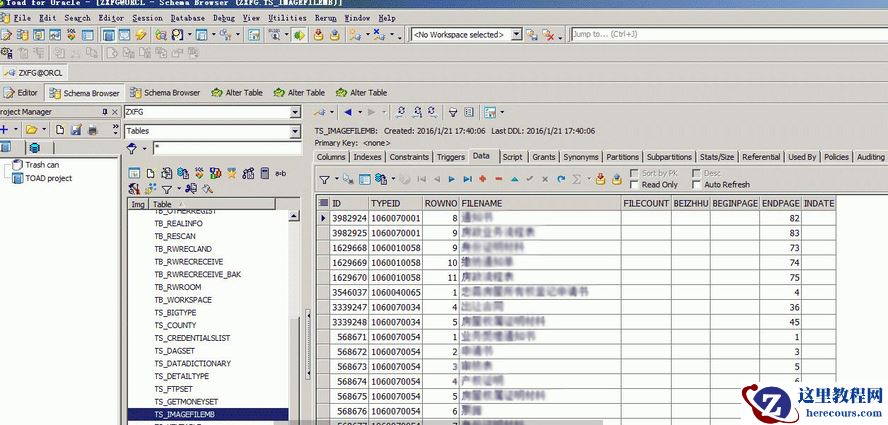The image size is (888, 425).
Task: Click the Trash can icon in Project Manager
Action: coord(17,165)
